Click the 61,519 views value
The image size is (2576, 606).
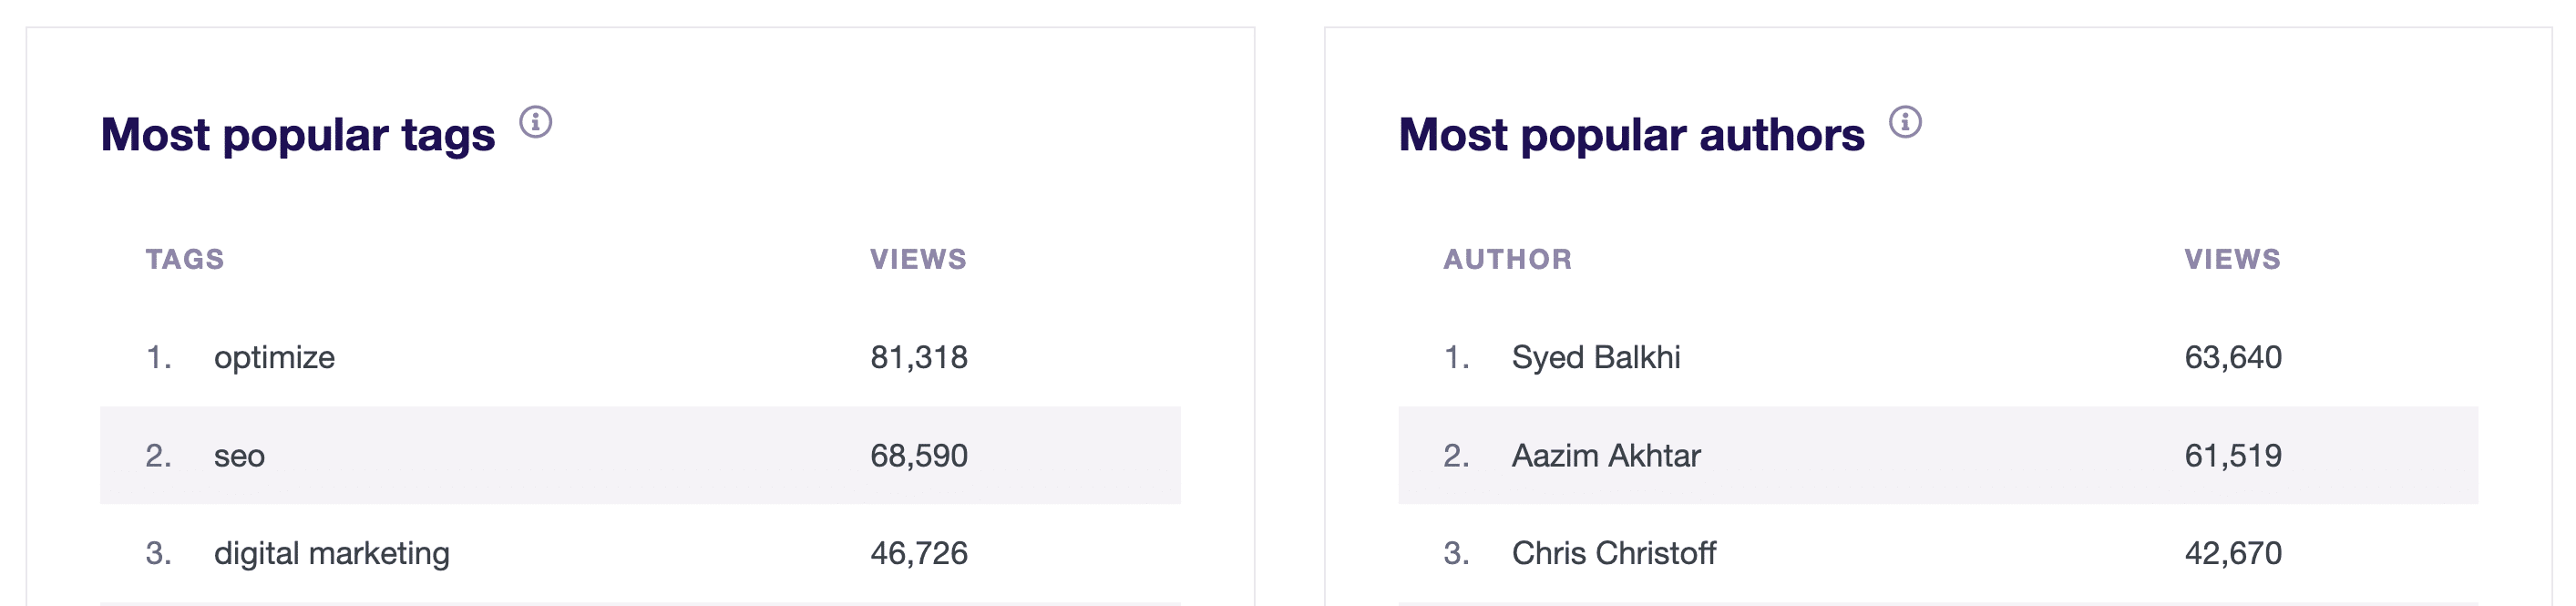[2233, 455]
